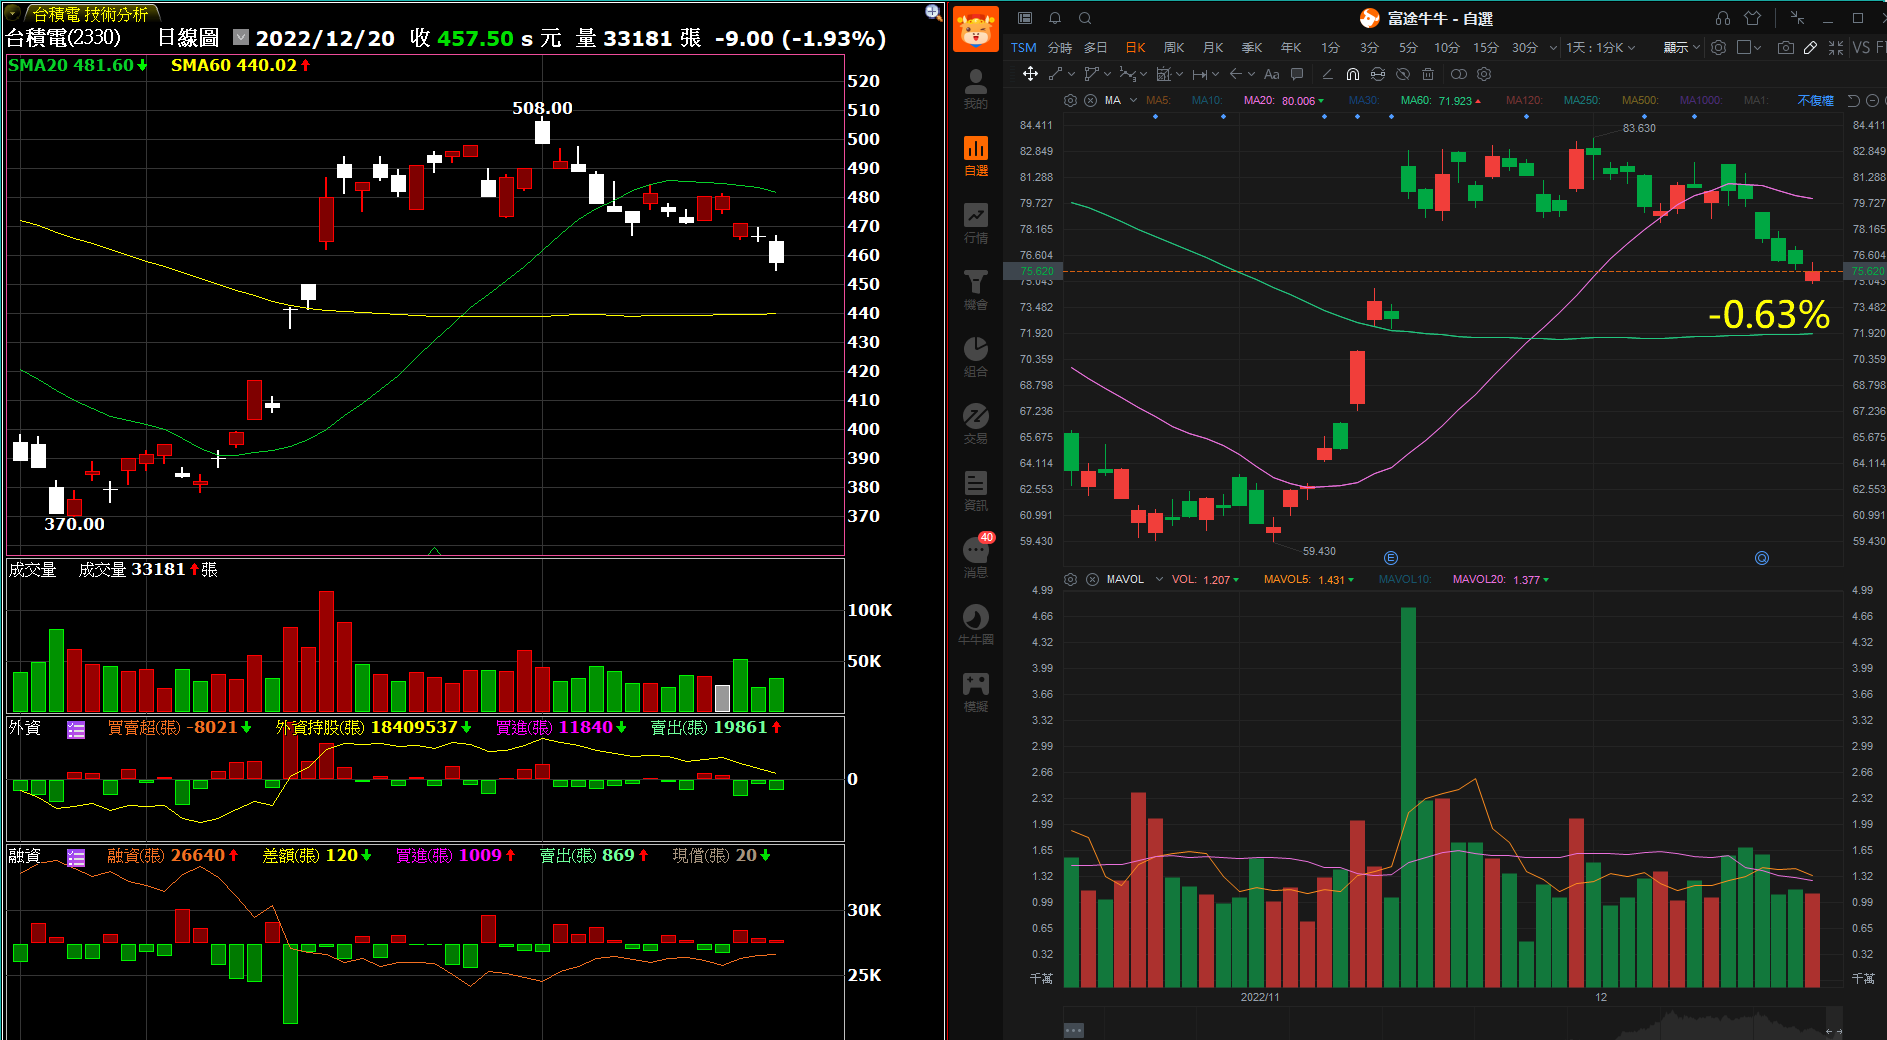Open notifications bell in Futubull title bar
Image resolution: width=1887 pixels, height=1040 pixels.
pos(1055,18)
